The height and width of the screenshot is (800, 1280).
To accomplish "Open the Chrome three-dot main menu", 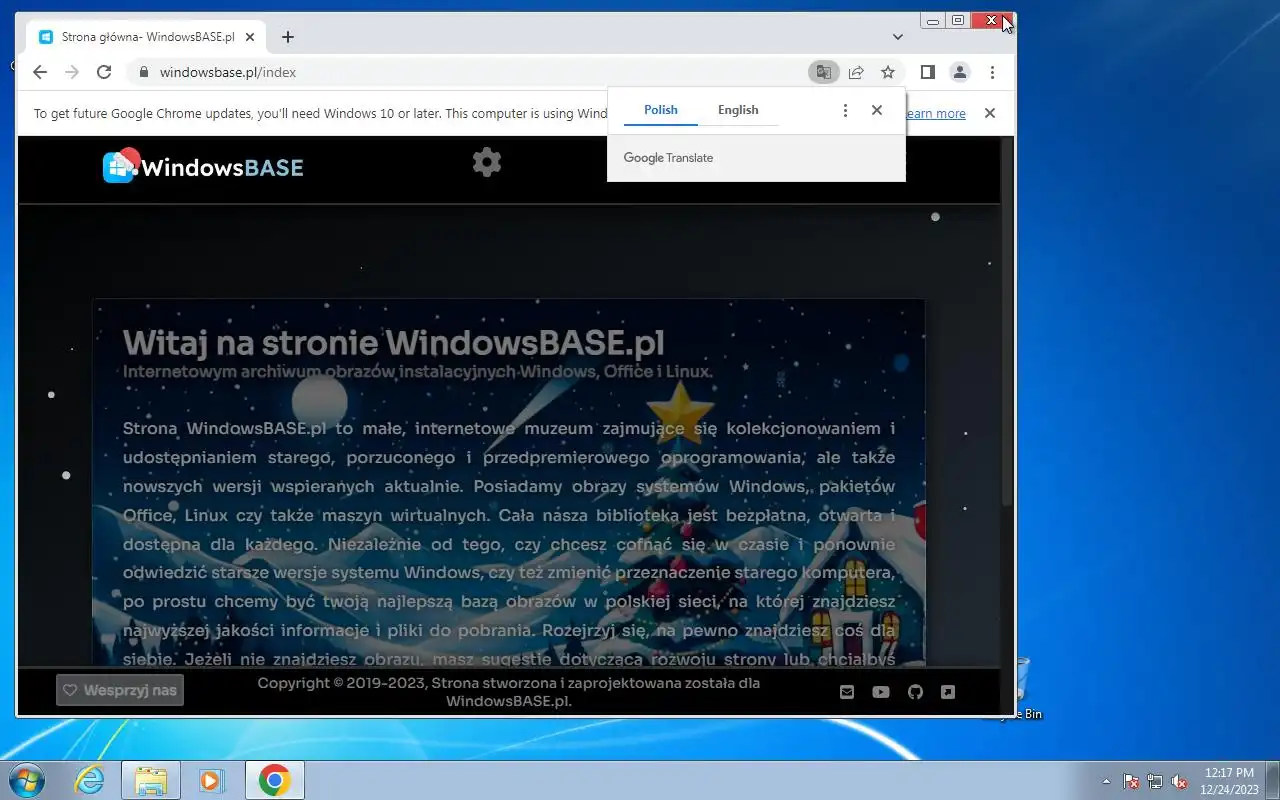I will tap(992, 72).
